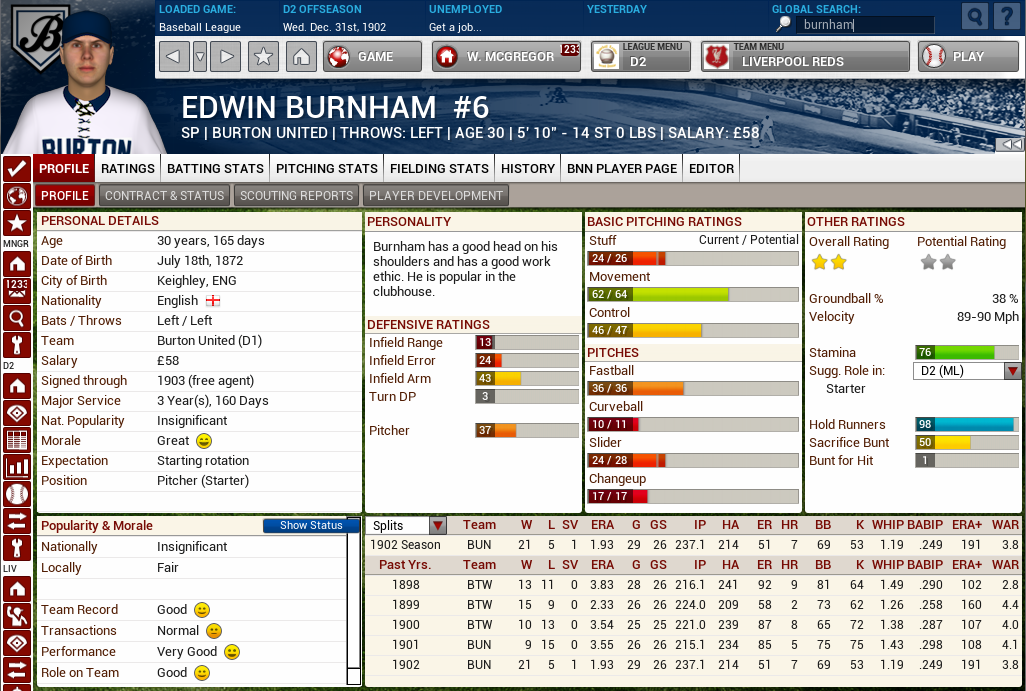The image size is (1026, 691).
Task: Toggle the favorite star for this player
Action: point(262,57)
